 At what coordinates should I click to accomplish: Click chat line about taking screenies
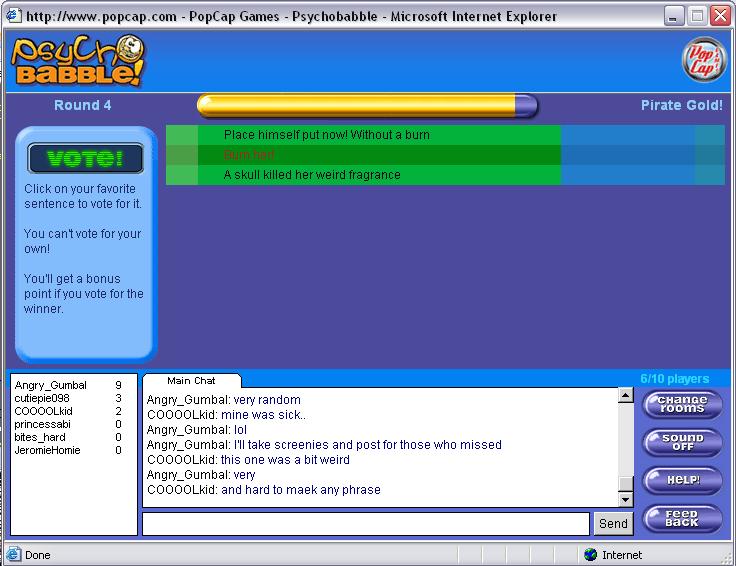(x=324, y=445)
